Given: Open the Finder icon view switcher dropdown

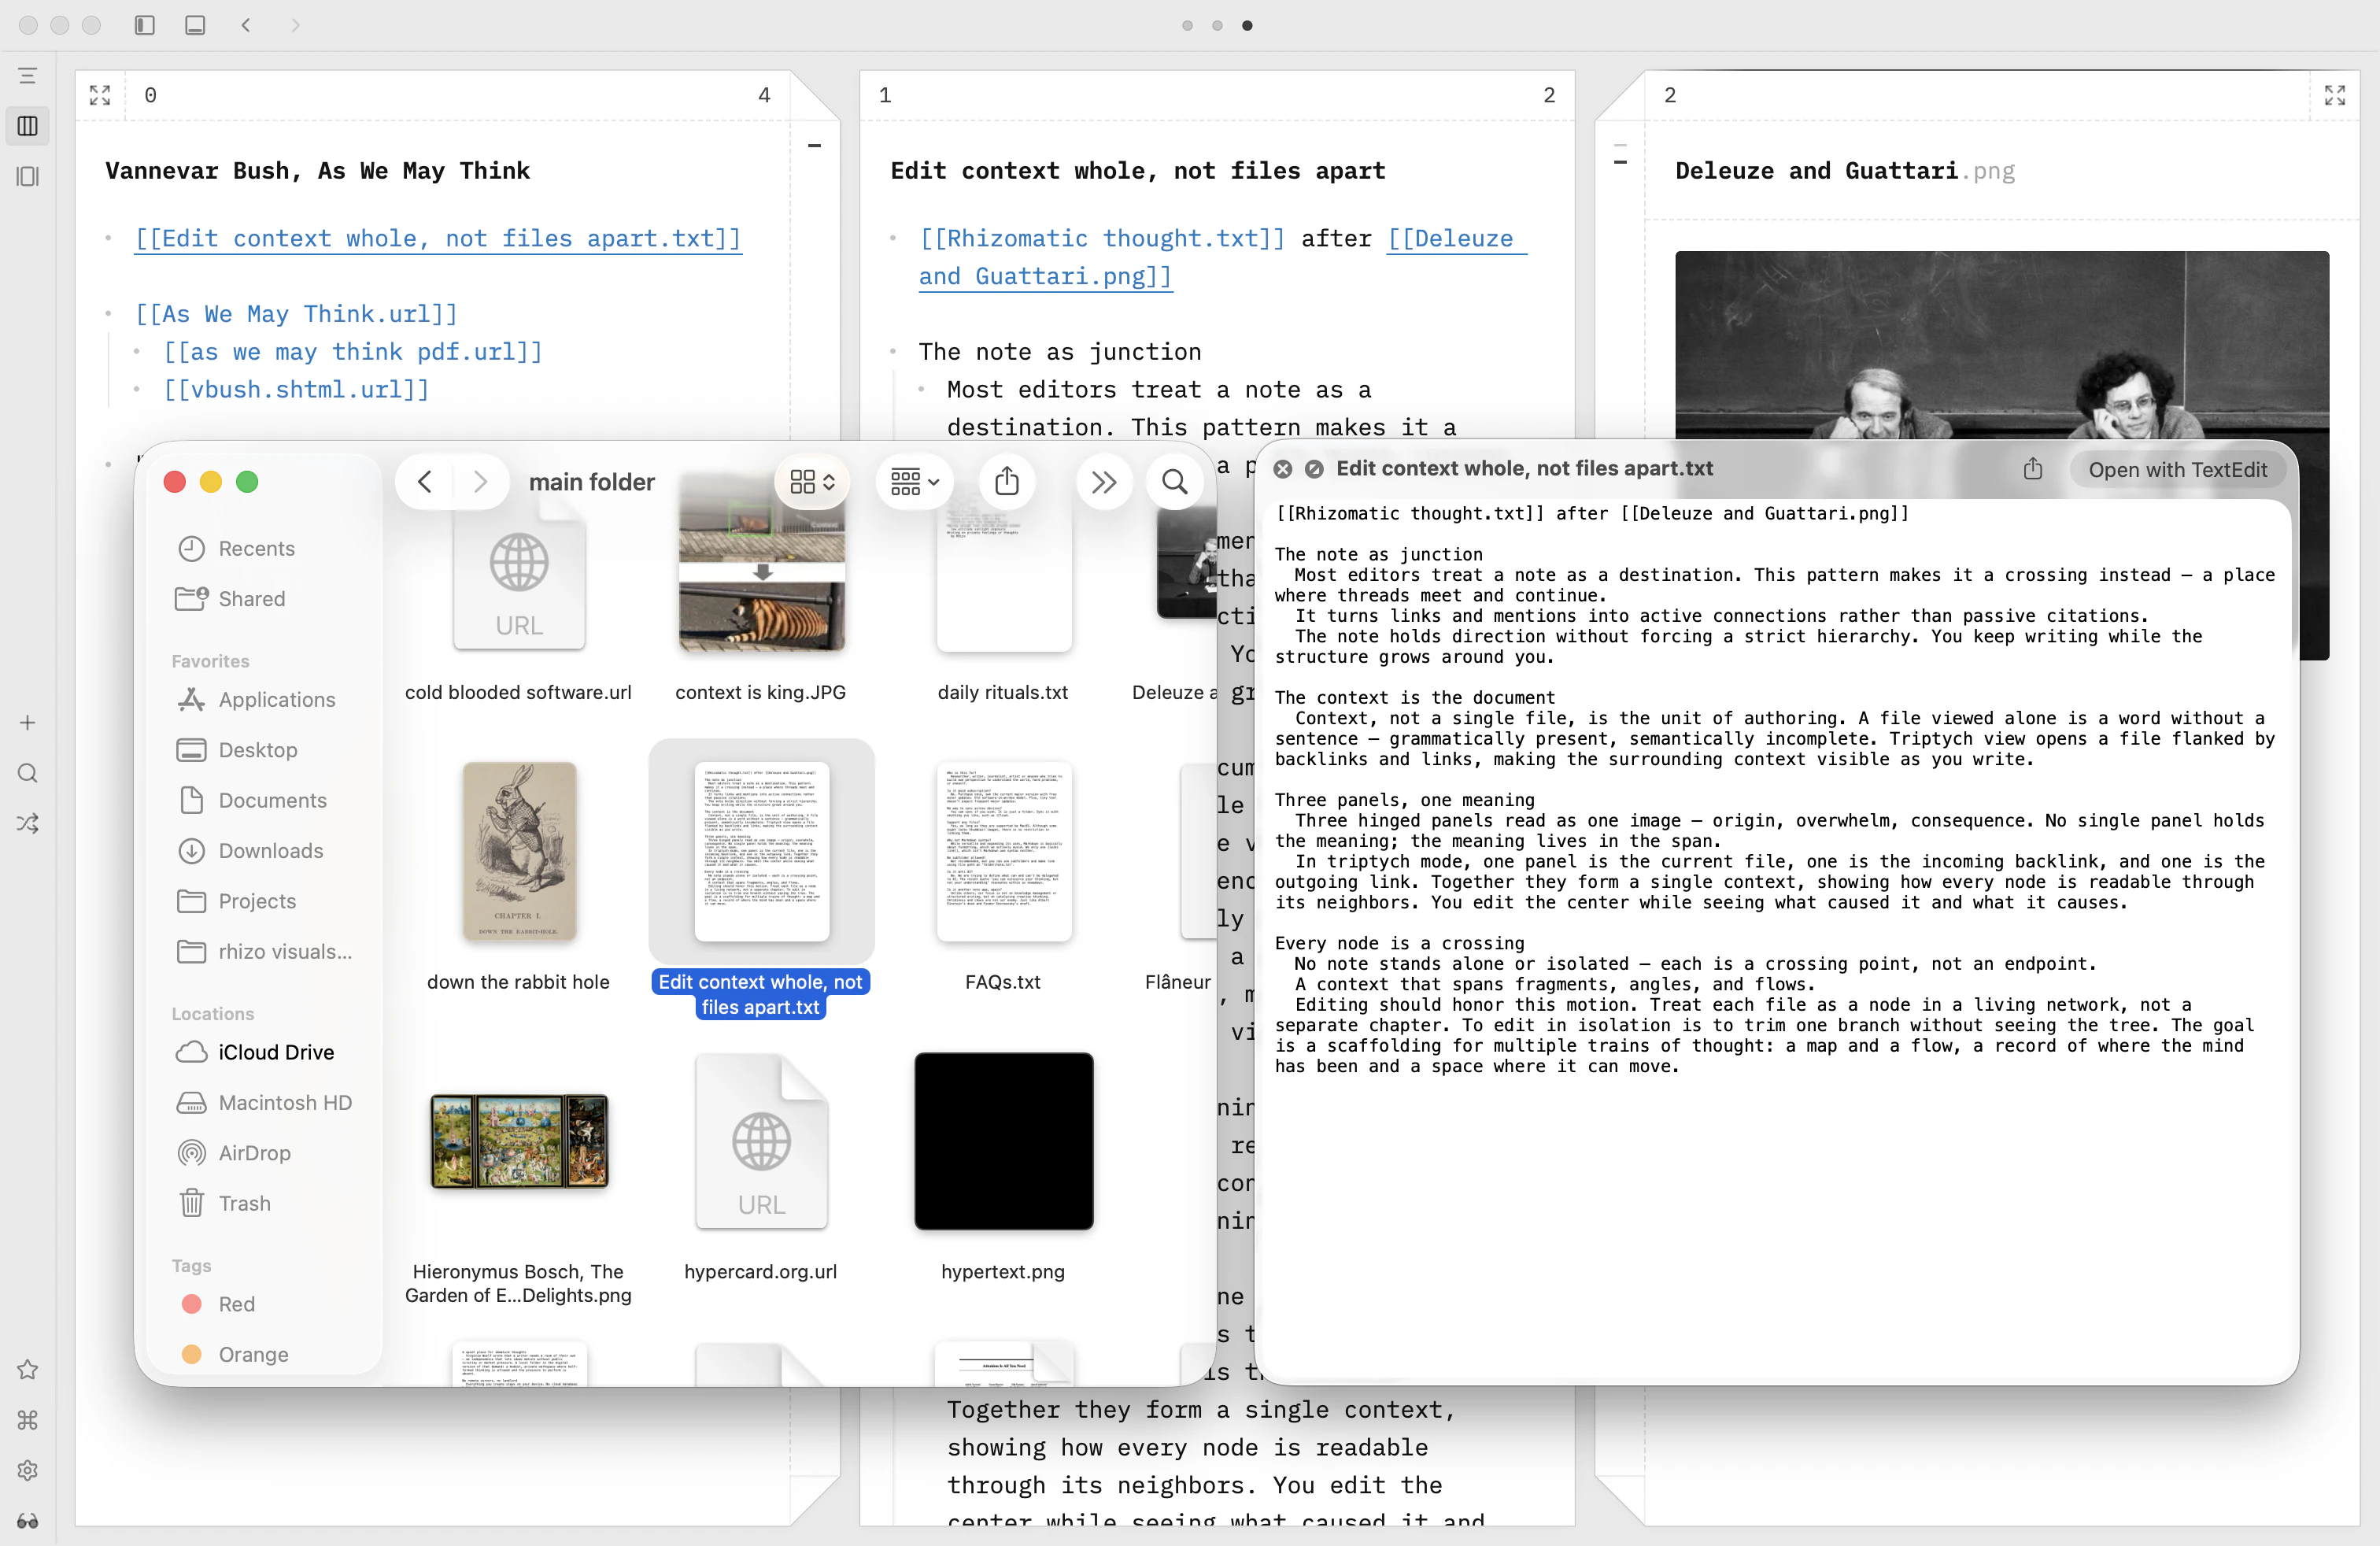Looking at the screenshot, I should tap(812, 482).
